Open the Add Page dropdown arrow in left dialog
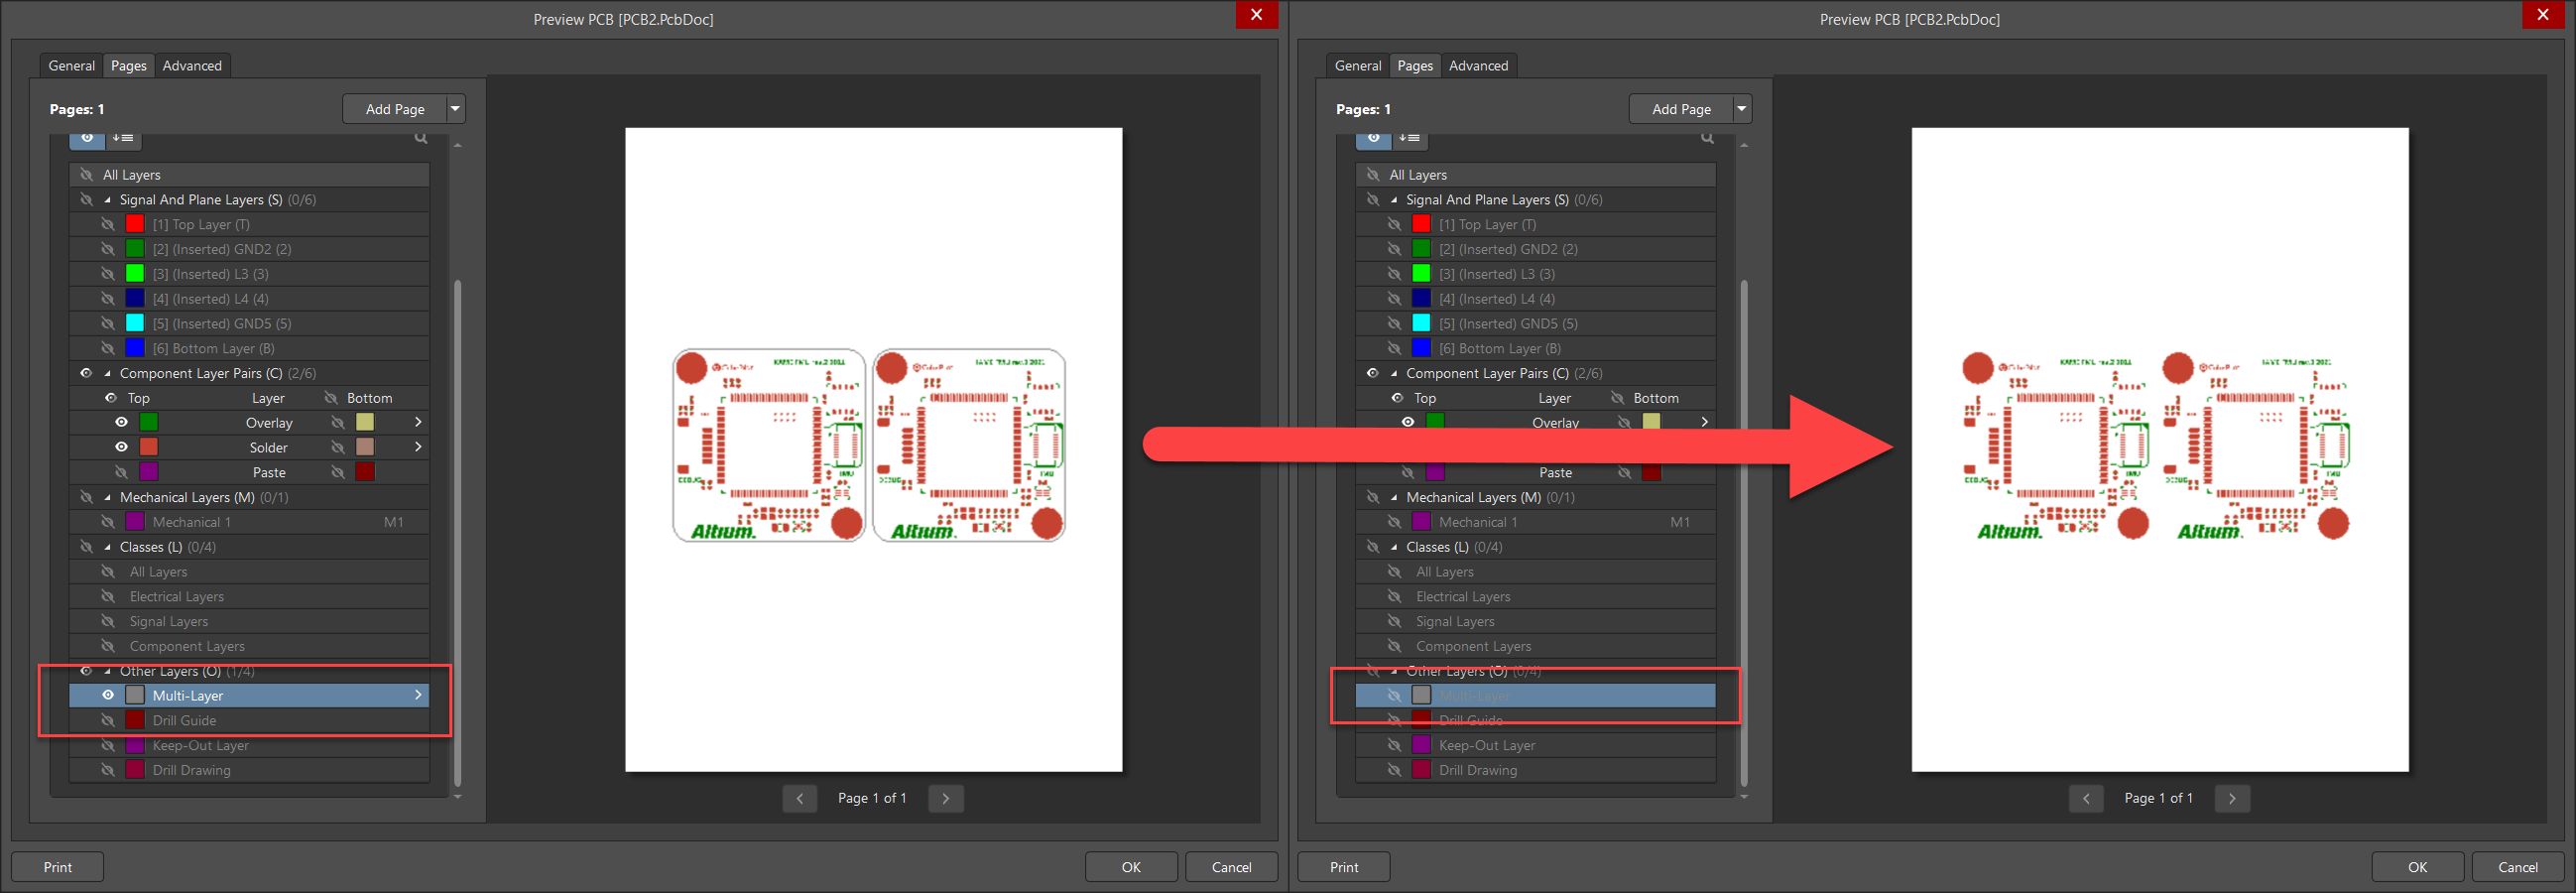The image size is (2576, 893). tap(456, 109)
